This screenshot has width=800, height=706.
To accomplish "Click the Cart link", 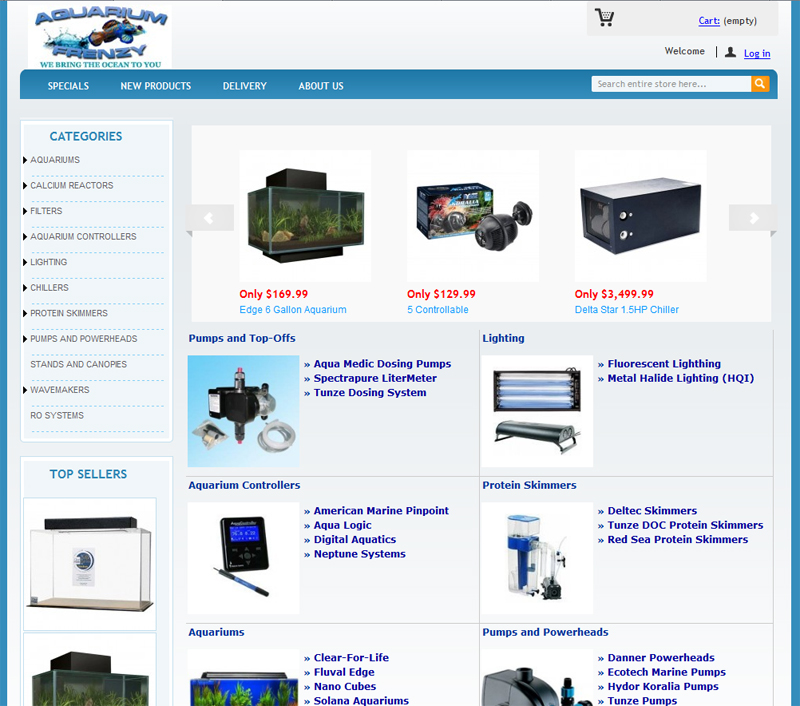I will [709, 21].
